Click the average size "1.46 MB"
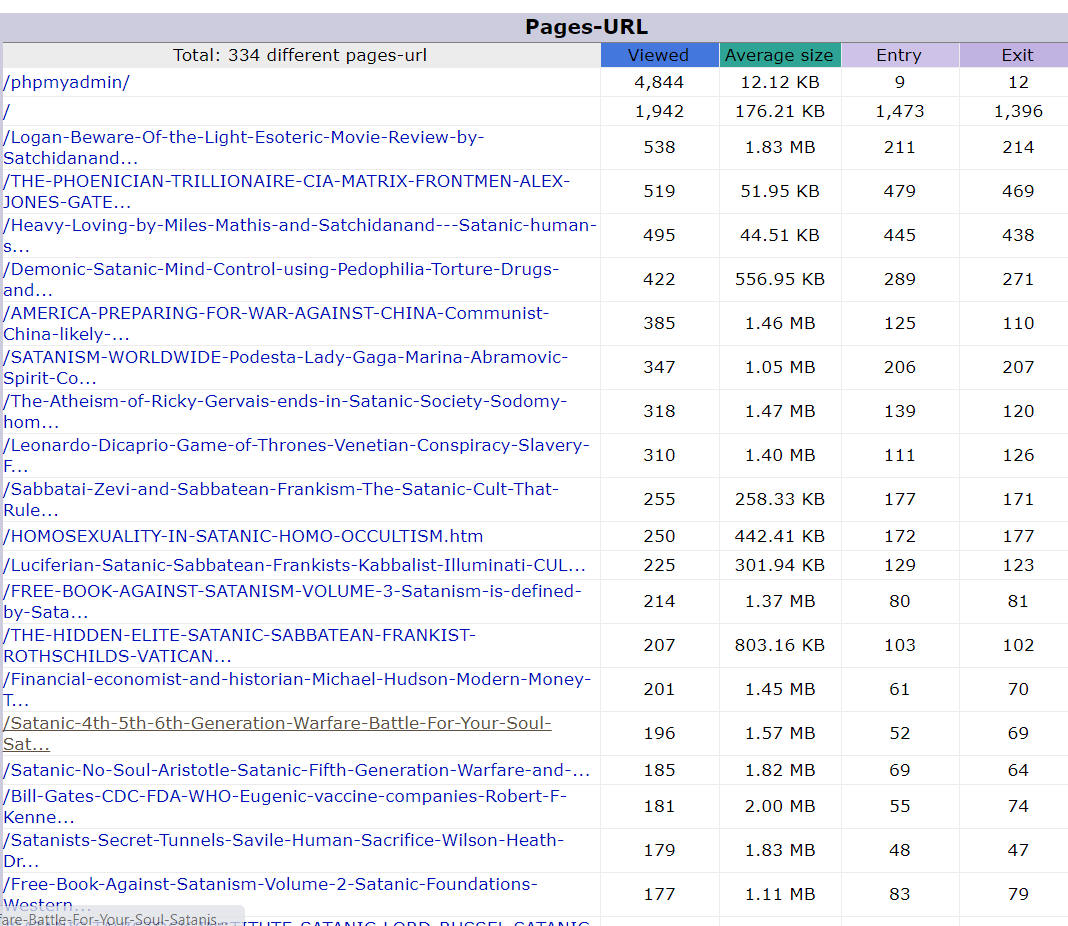This screenshot has height=926, width=1068. tap(780, 323)
